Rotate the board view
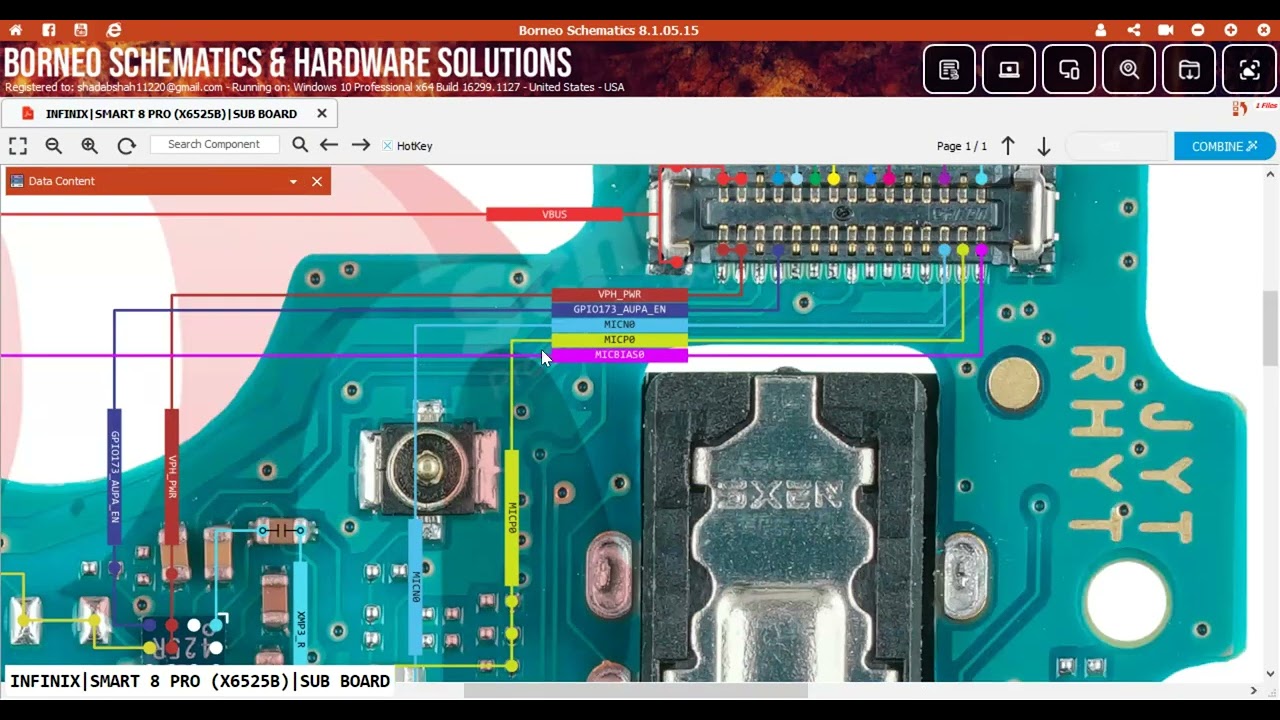 [x=126, y=146]
